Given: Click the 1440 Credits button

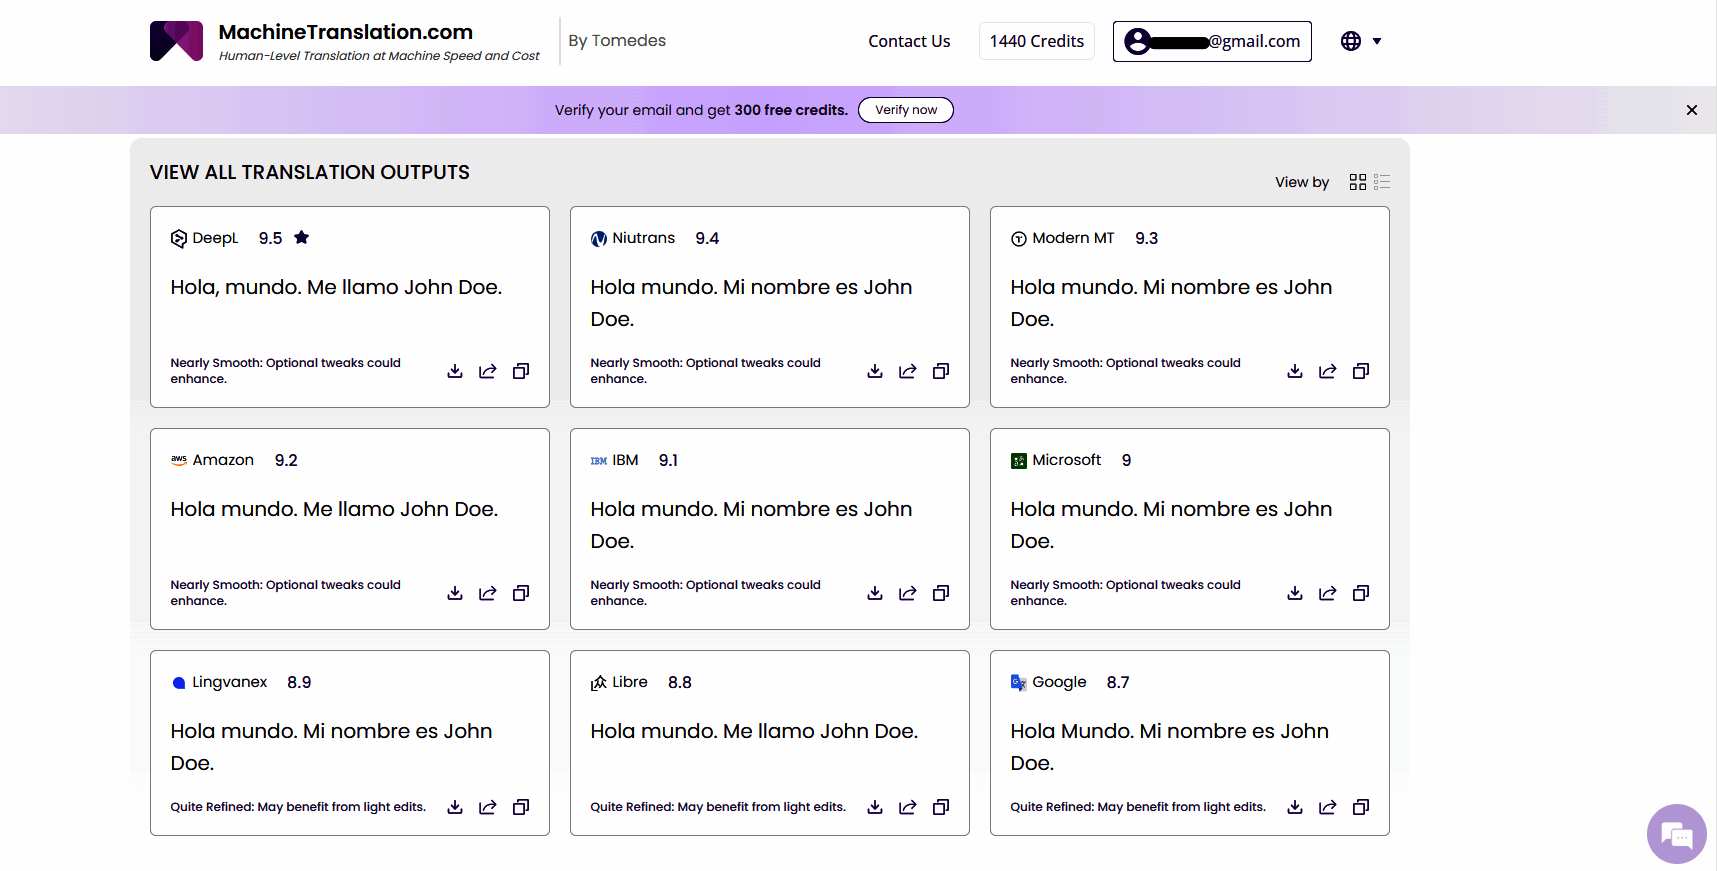Looking at the screenshot, I should pyautogui.click(x=1037, y=41).
